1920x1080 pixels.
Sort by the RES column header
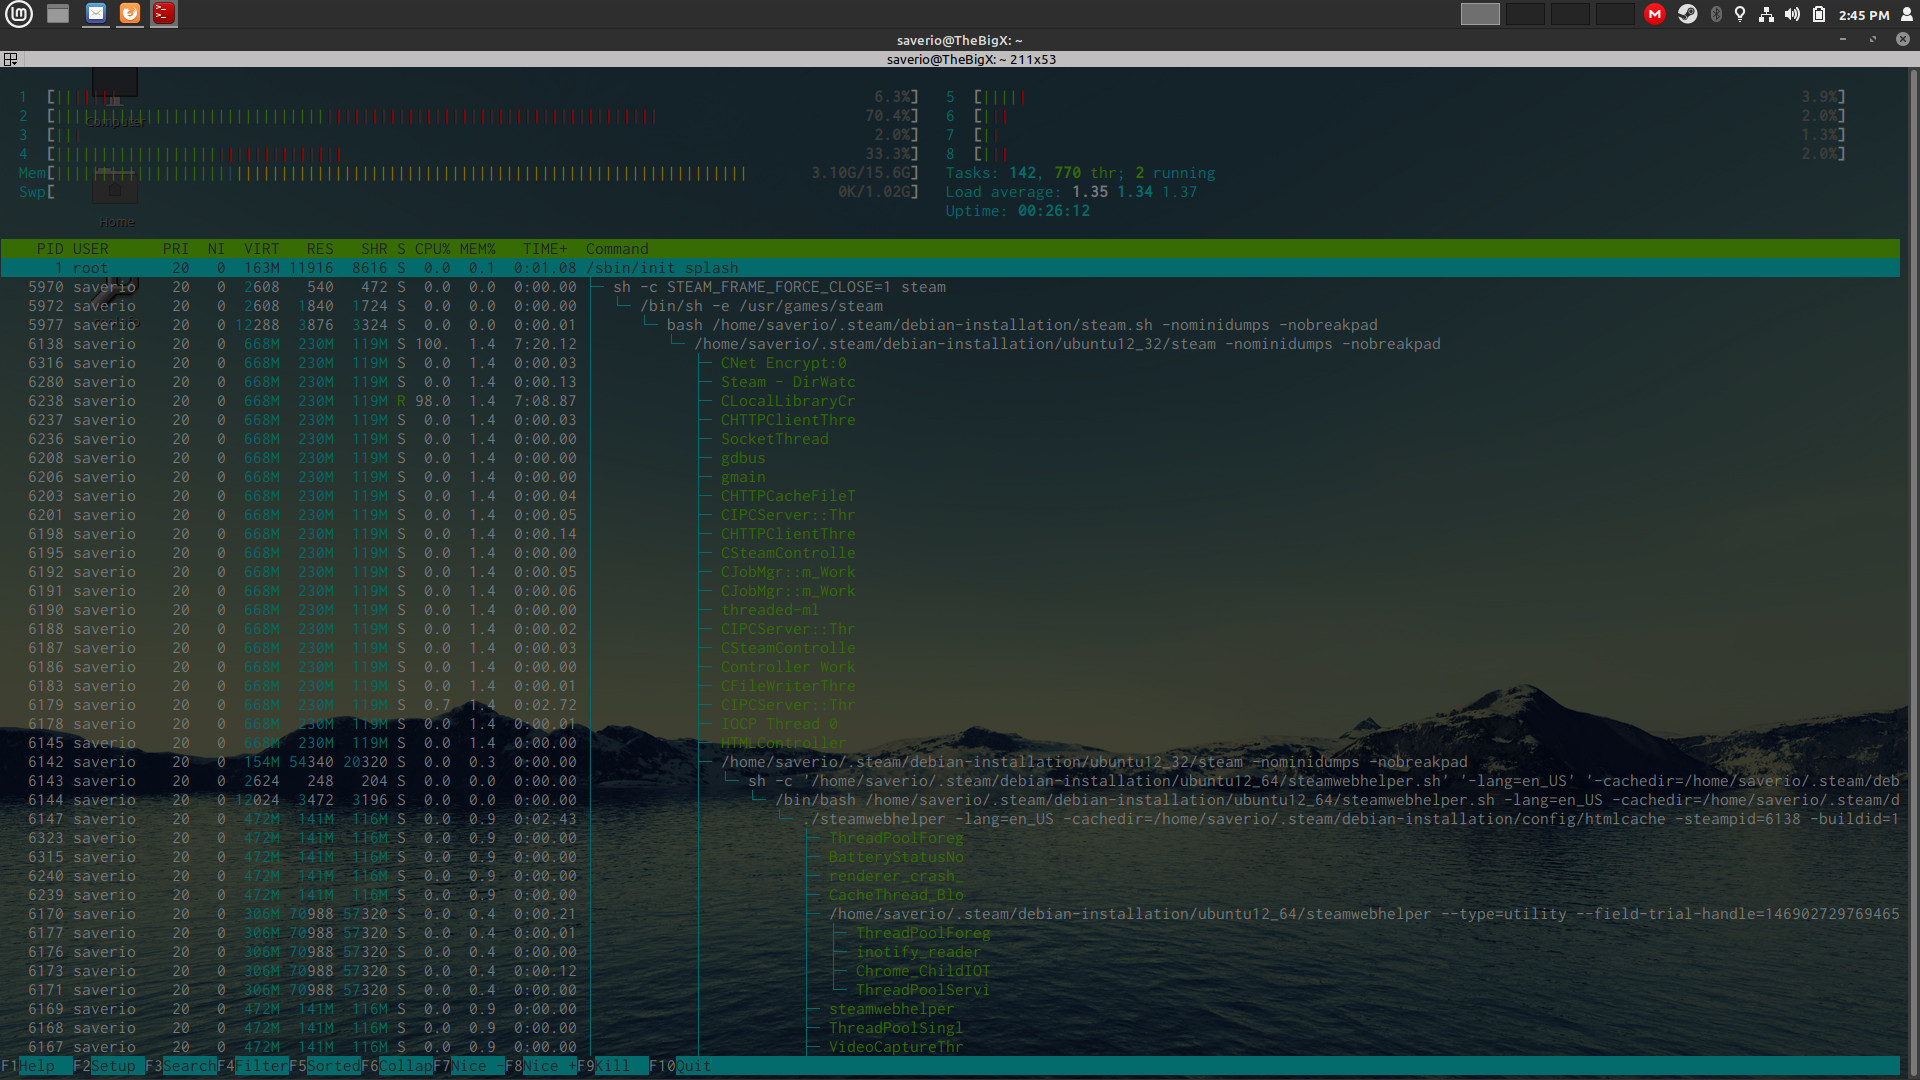[320, 249]
